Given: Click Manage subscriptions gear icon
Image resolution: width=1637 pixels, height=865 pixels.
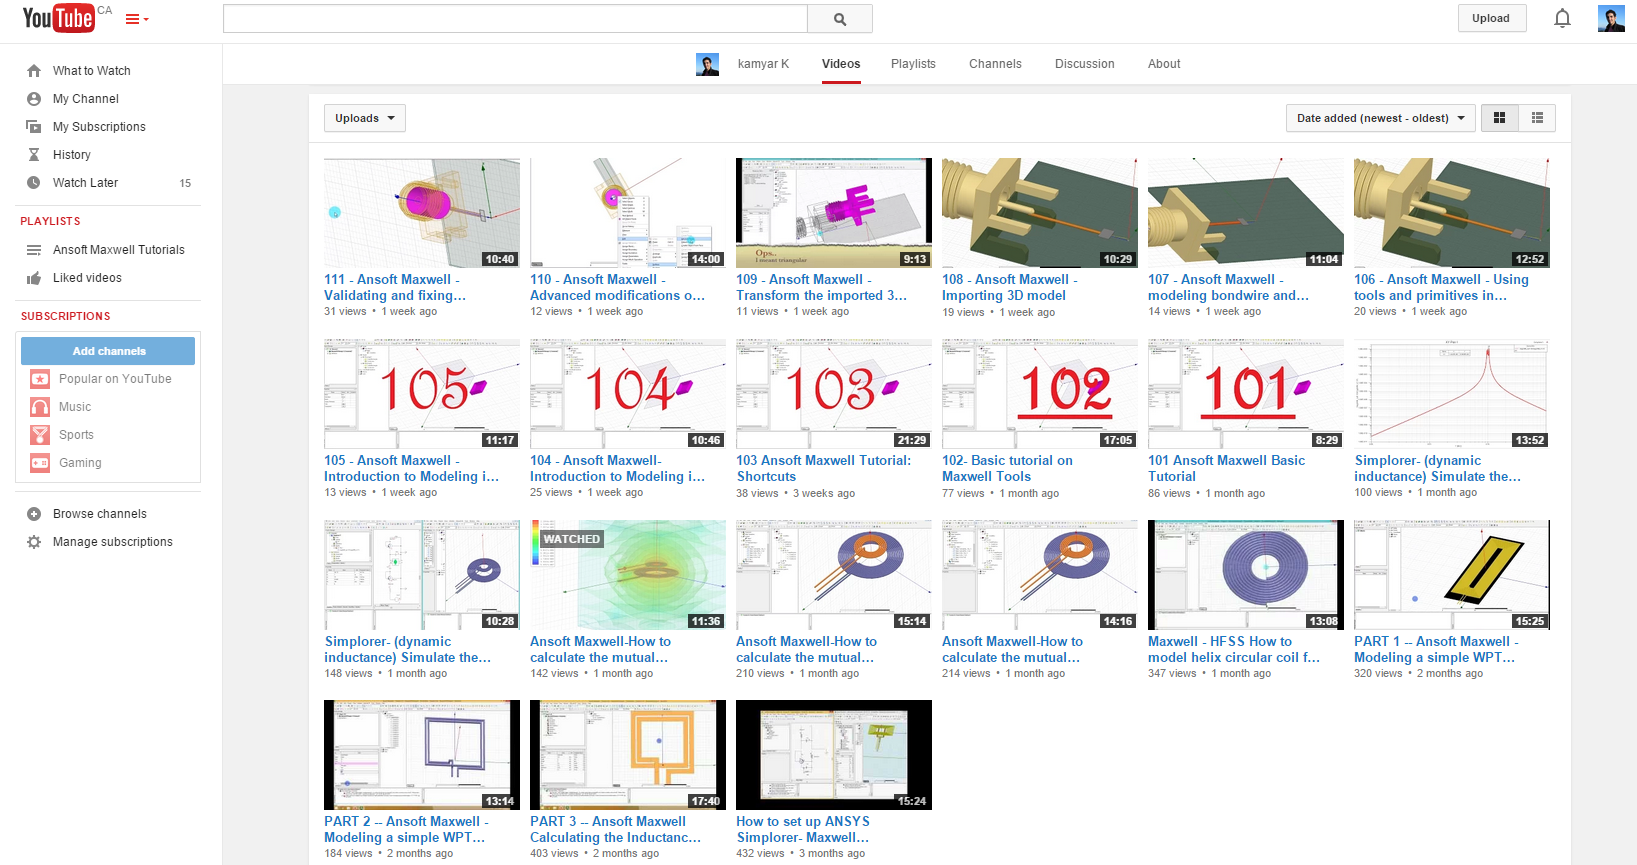Looking at the screenshot, I should (x=34, y=542).
